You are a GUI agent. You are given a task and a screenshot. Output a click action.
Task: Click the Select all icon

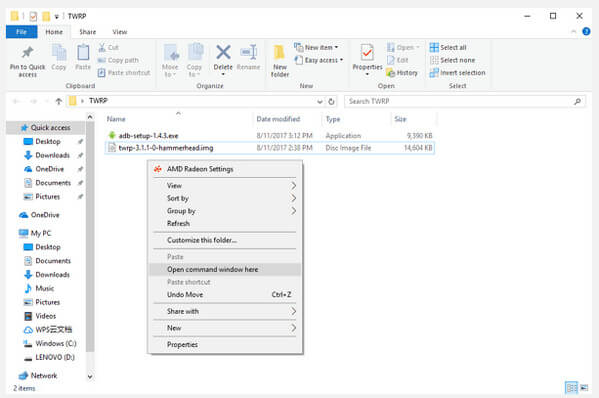[x=434, y=47]
